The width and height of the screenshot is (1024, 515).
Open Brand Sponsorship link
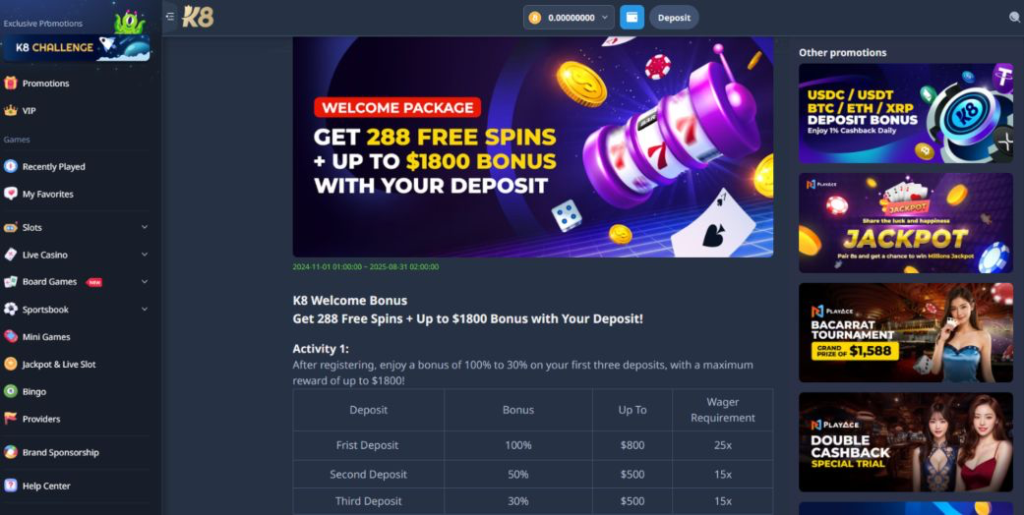[x=61, y=452]
